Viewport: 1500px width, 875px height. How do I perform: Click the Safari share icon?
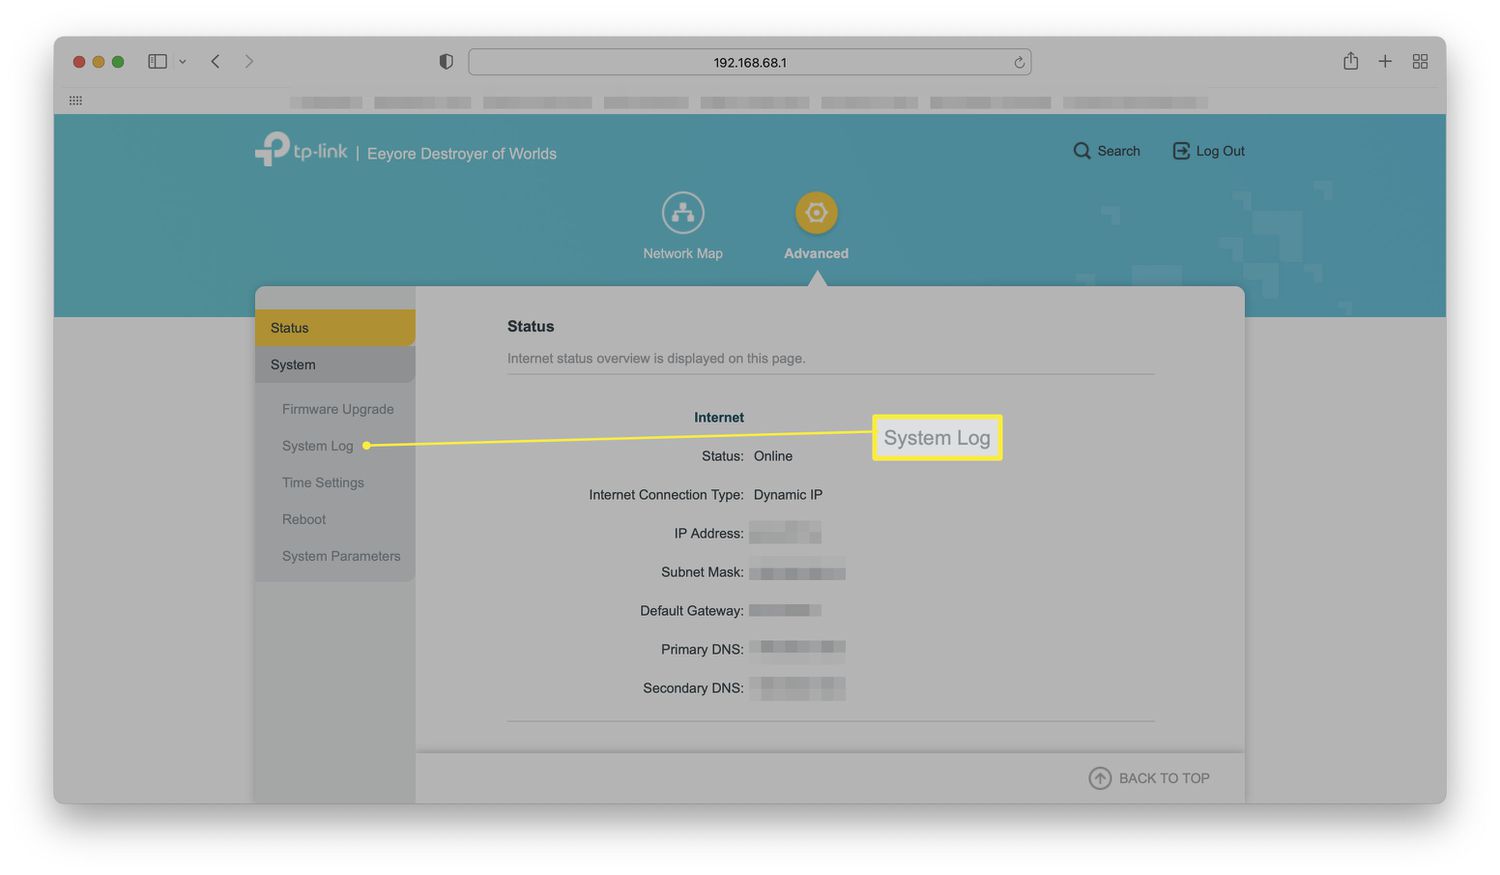(x=1350, y=61)
